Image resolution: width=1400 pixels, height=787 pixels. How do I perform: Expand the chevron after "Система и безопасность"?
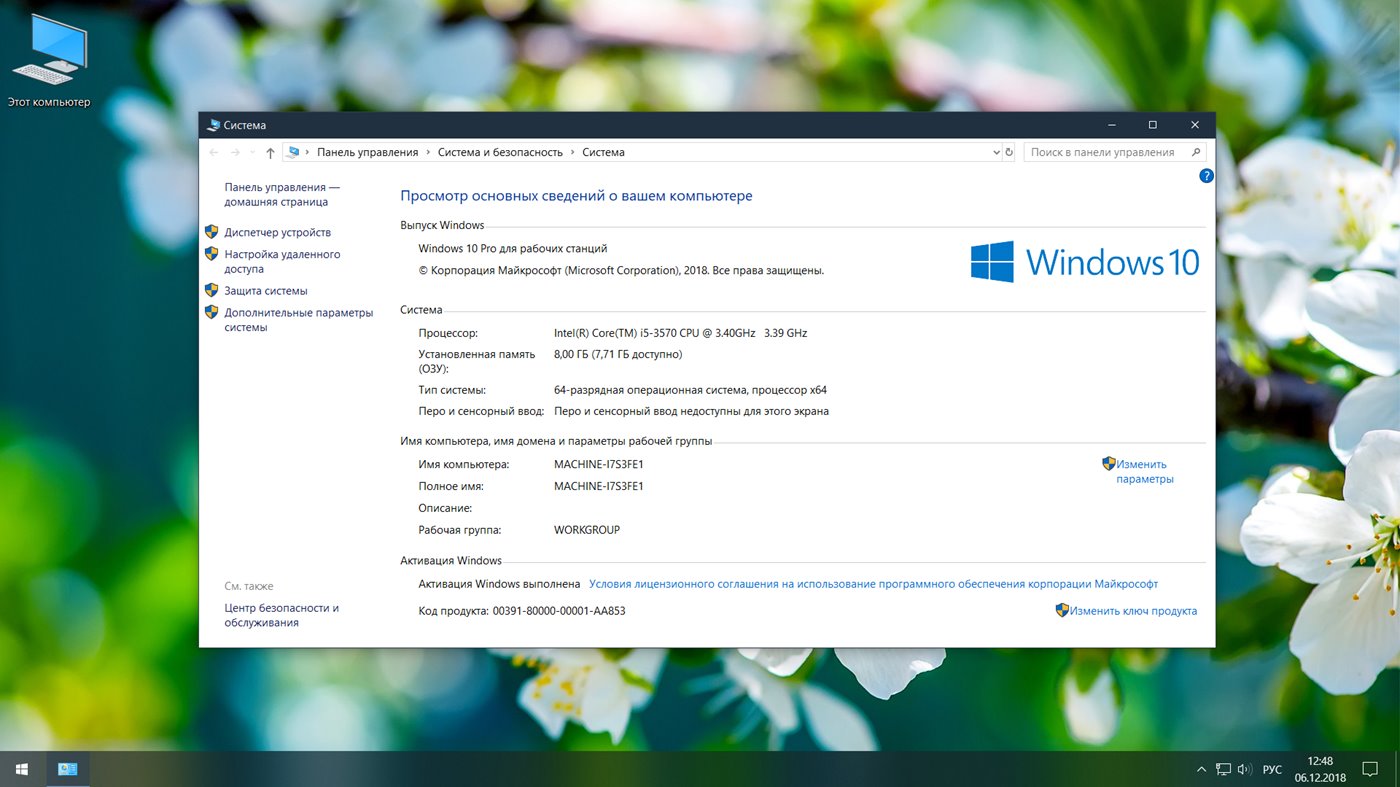tap(573, 152)
